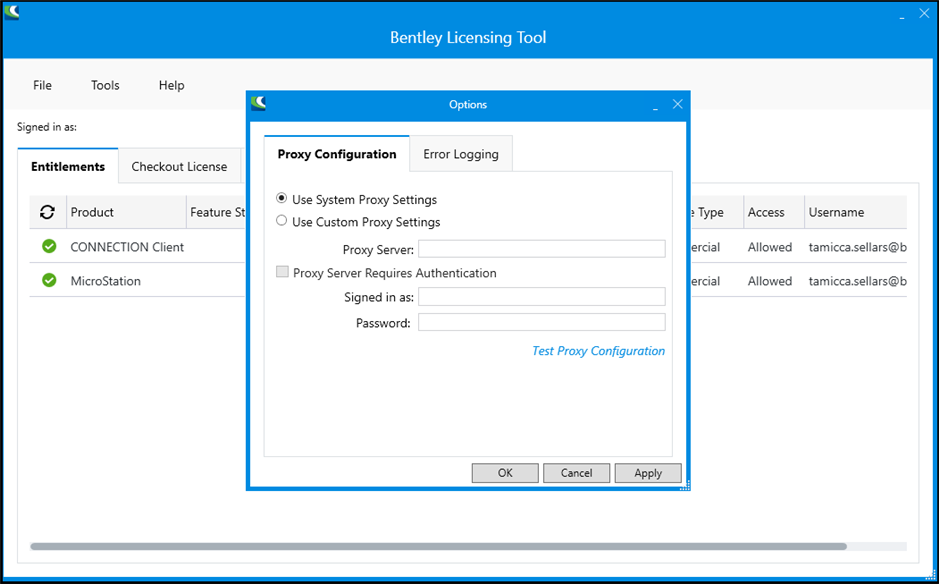
Task: Refresh the entitlements list
Action: point(47,212)
